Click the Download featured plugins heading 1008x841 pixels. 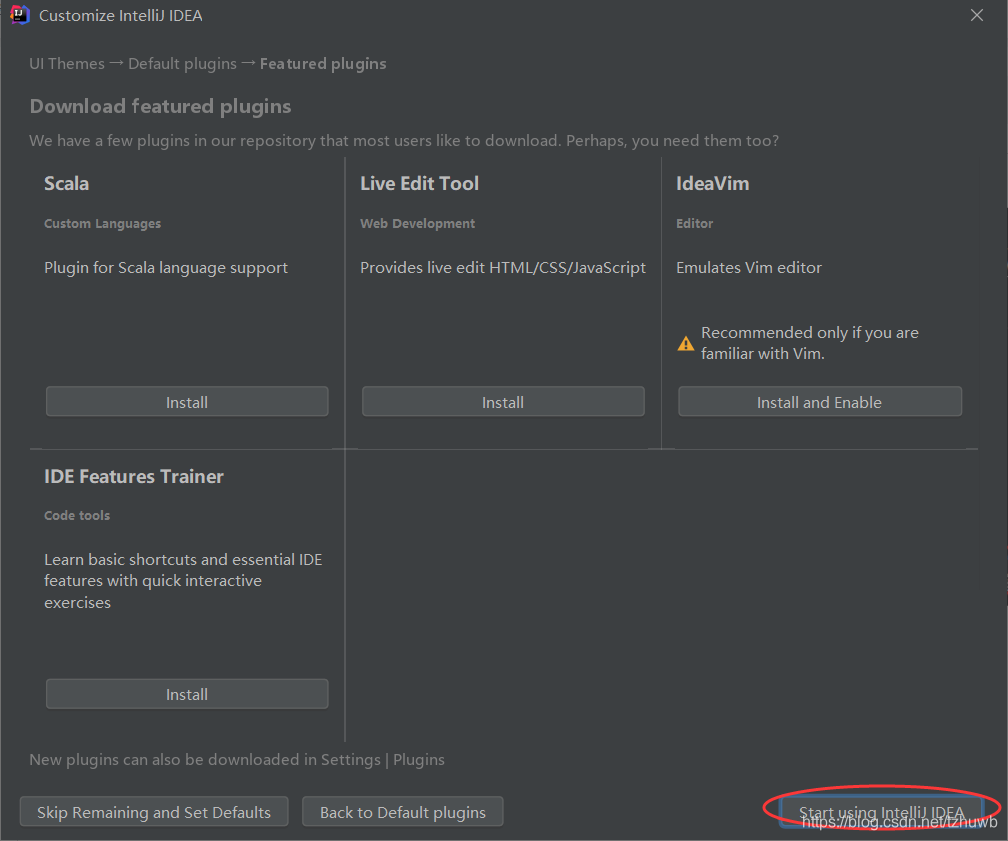click(161, 106)
